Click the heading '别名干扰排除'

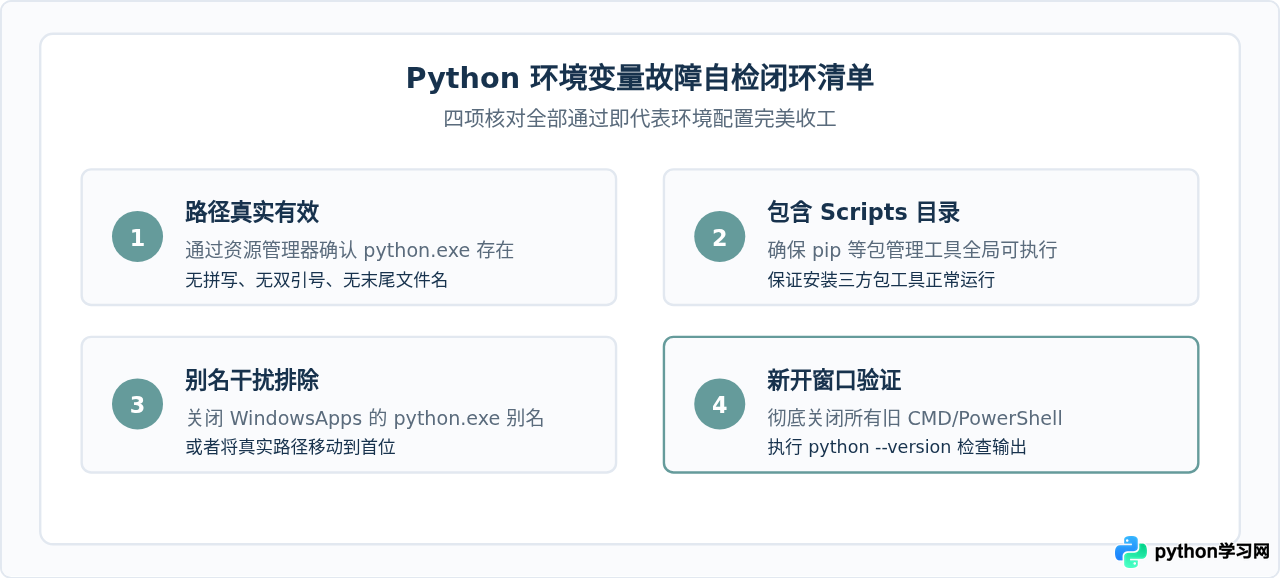252,380
